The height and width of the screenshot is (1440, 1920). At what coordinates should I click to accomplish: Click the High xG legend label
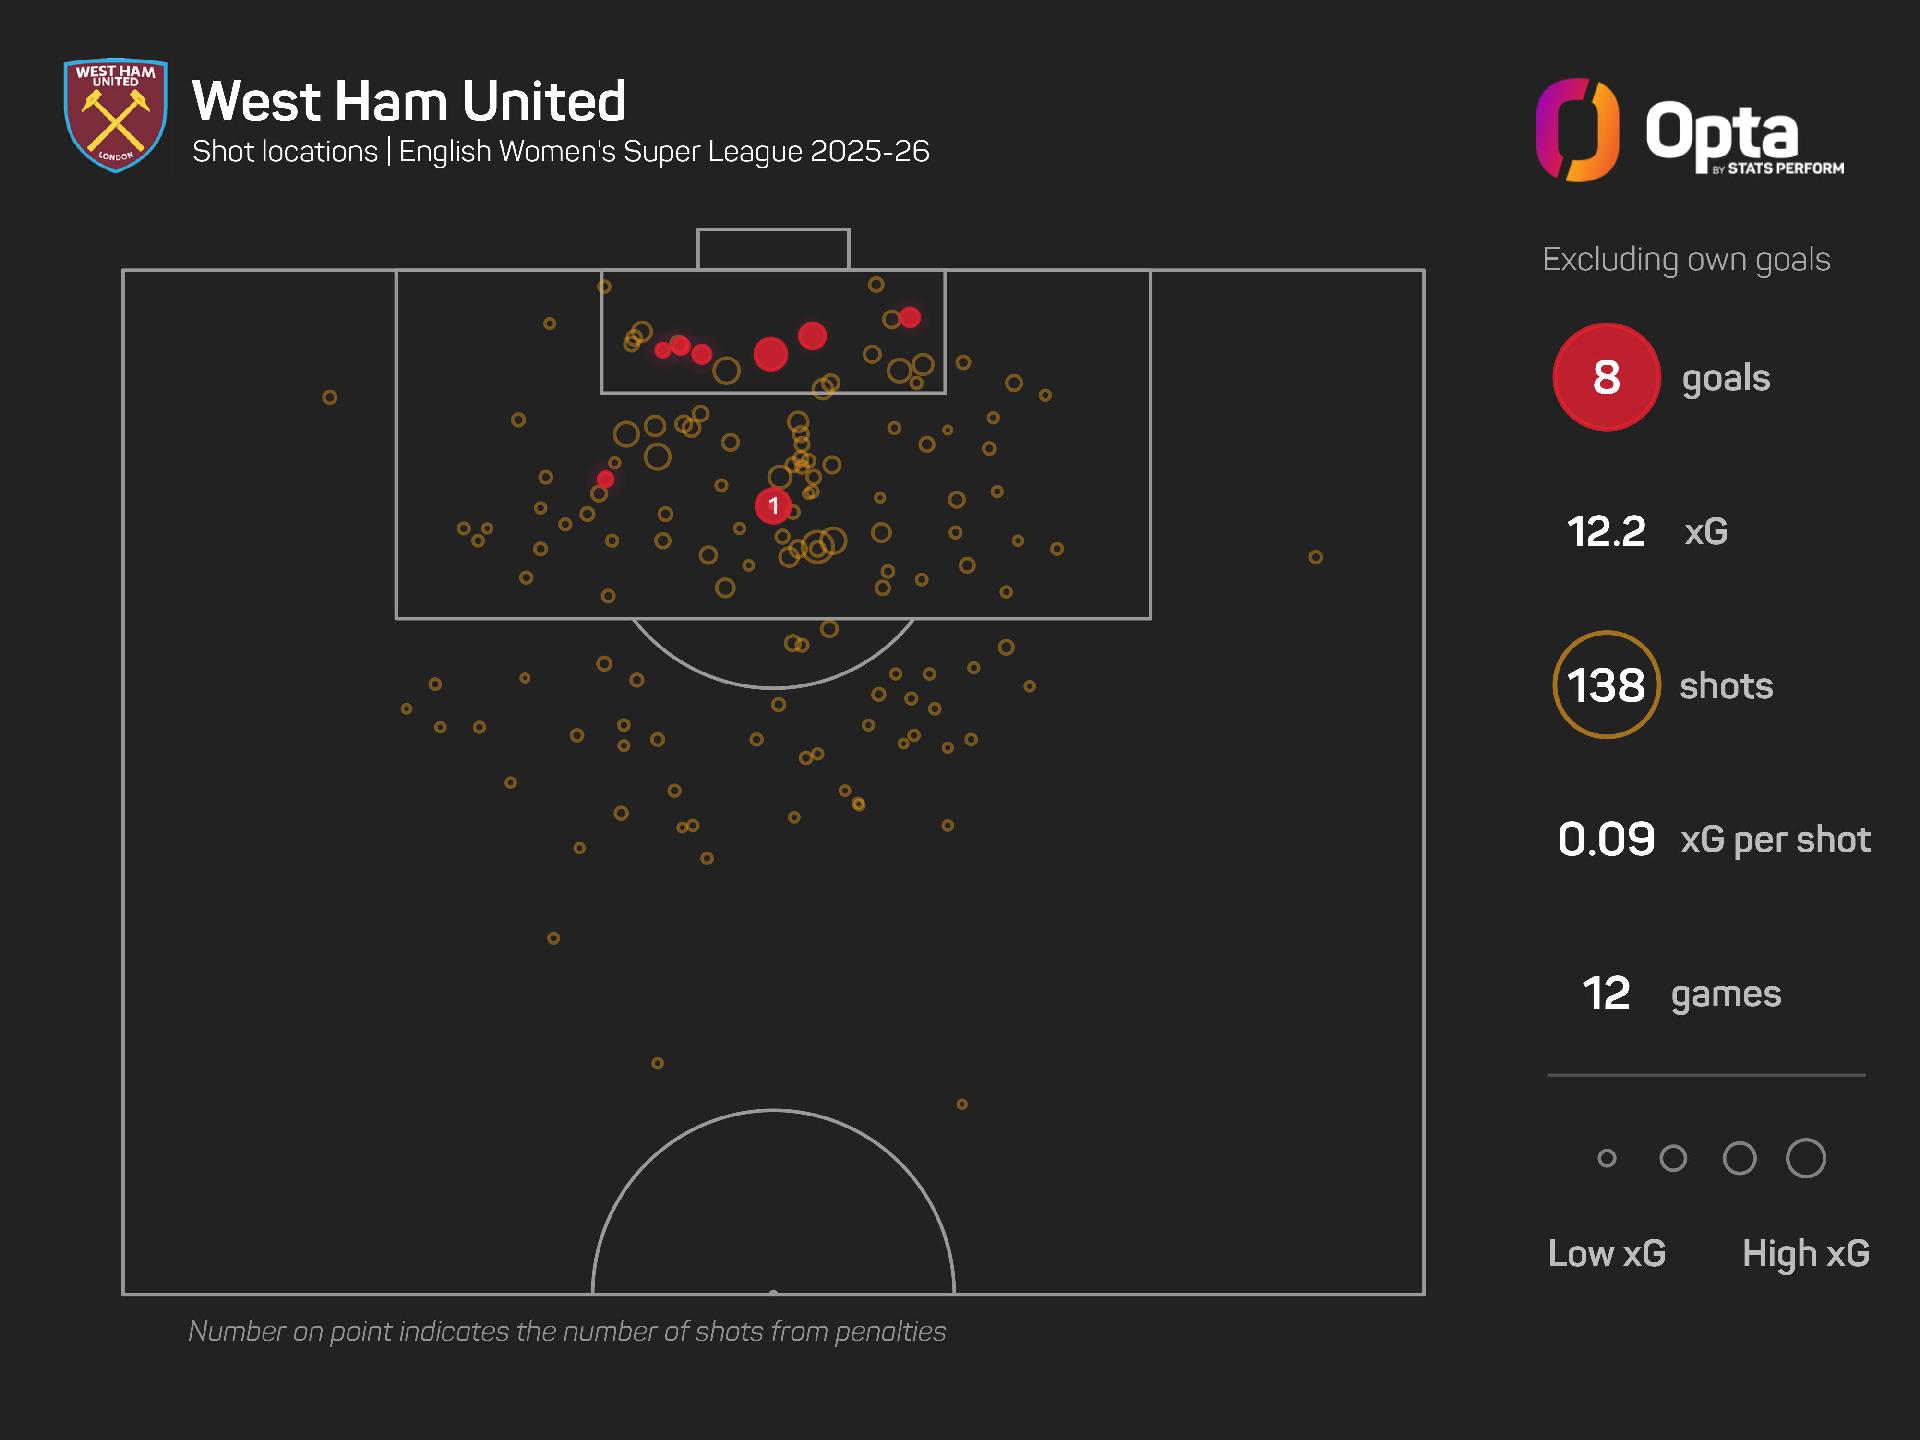[1805, 1253]
